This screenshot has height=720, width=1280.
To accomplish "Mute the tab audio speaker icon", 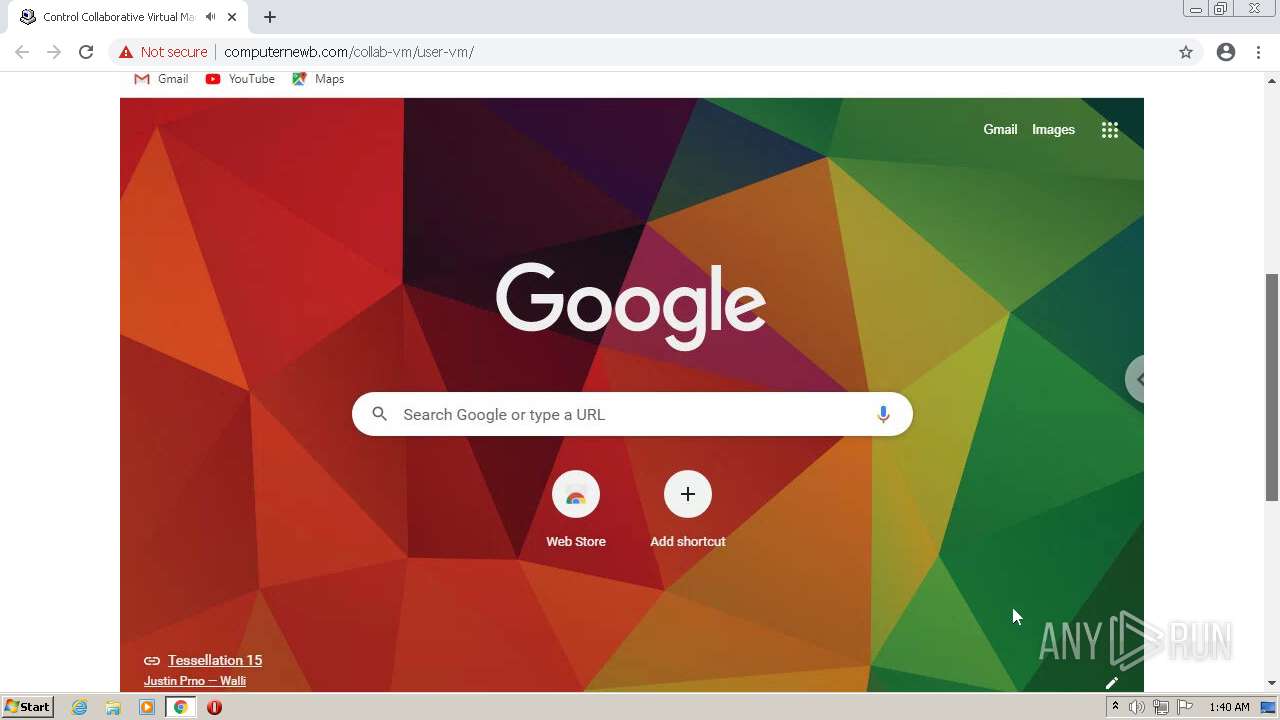I will tap(211, 17).
